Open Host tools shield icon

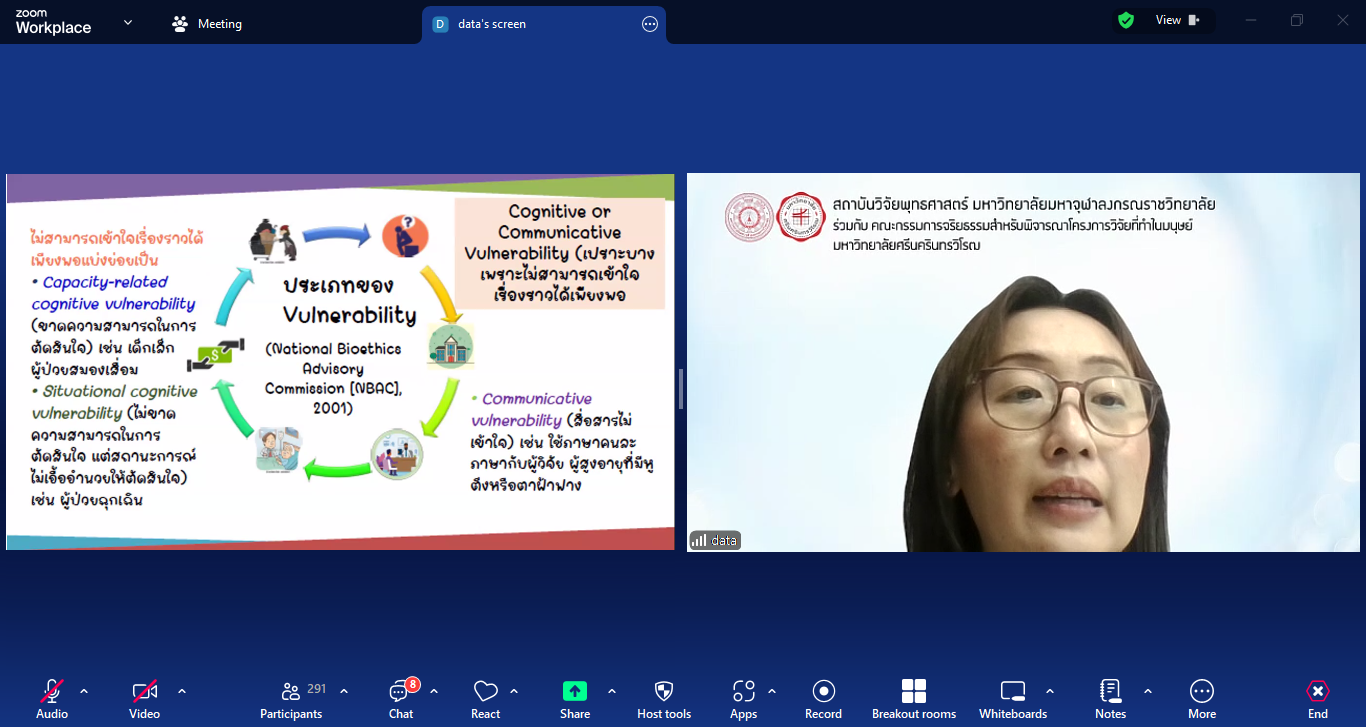coord(664,692)
